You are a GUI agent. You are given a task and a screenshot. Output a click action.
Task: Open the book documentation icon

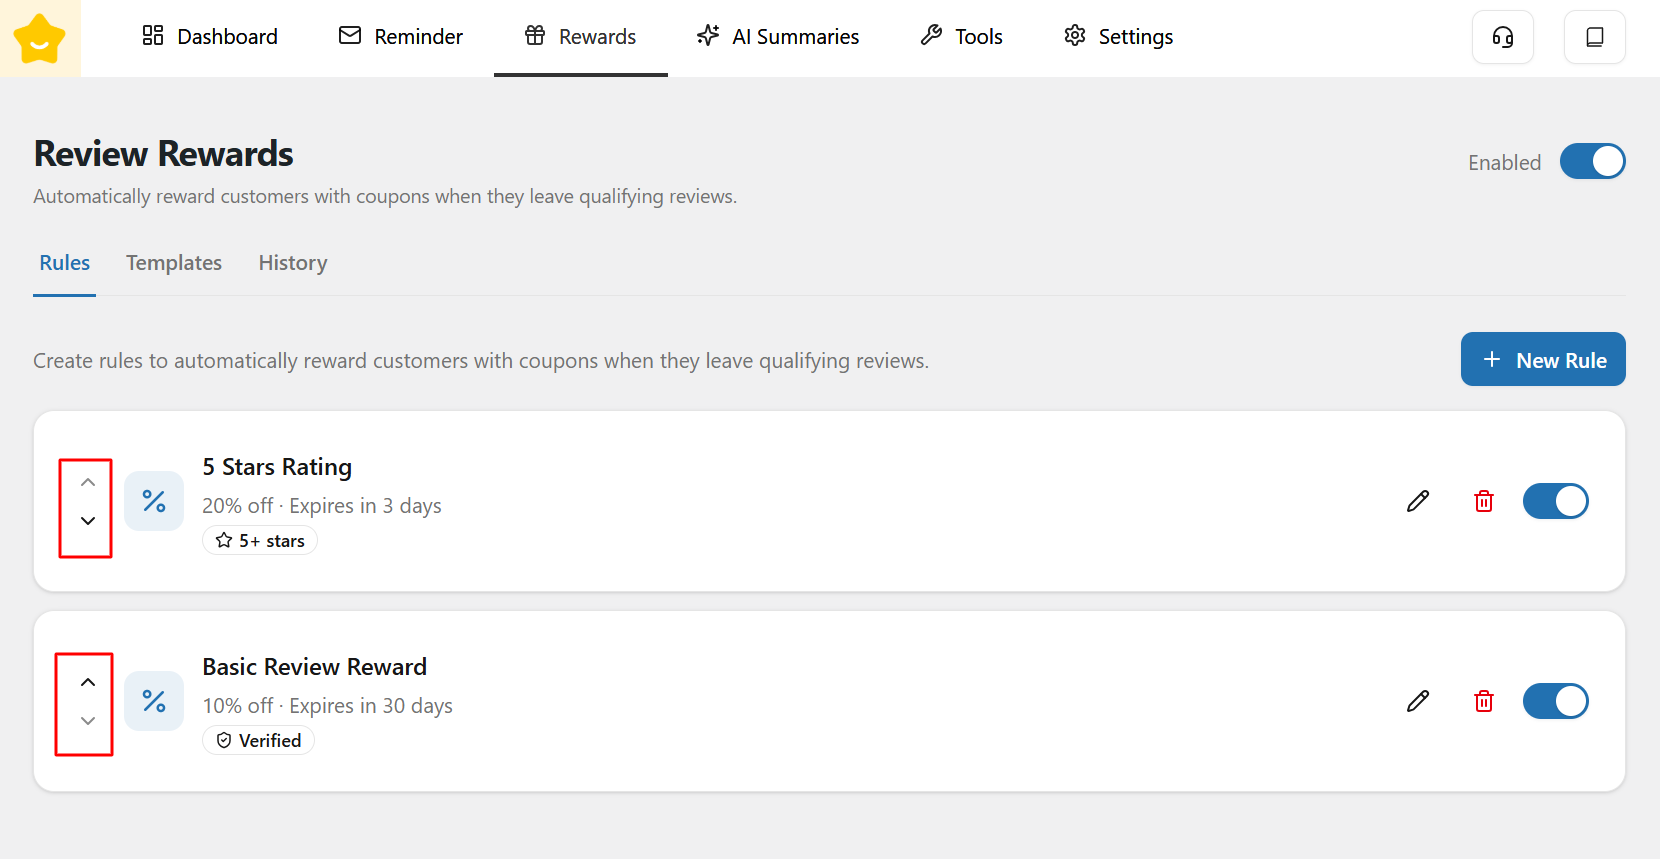pyautogui.click(x=1594, y=37)
